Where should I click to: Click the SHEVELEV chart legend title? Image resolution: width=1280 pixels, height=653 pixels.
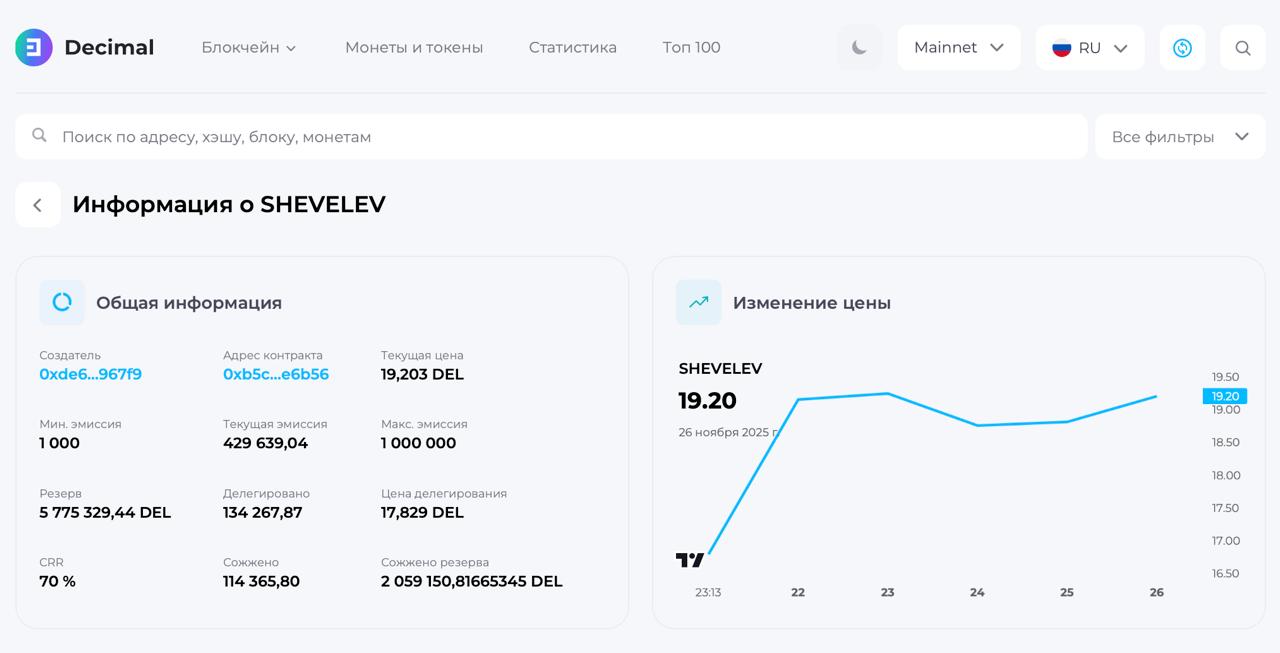[x=720, y=368]
